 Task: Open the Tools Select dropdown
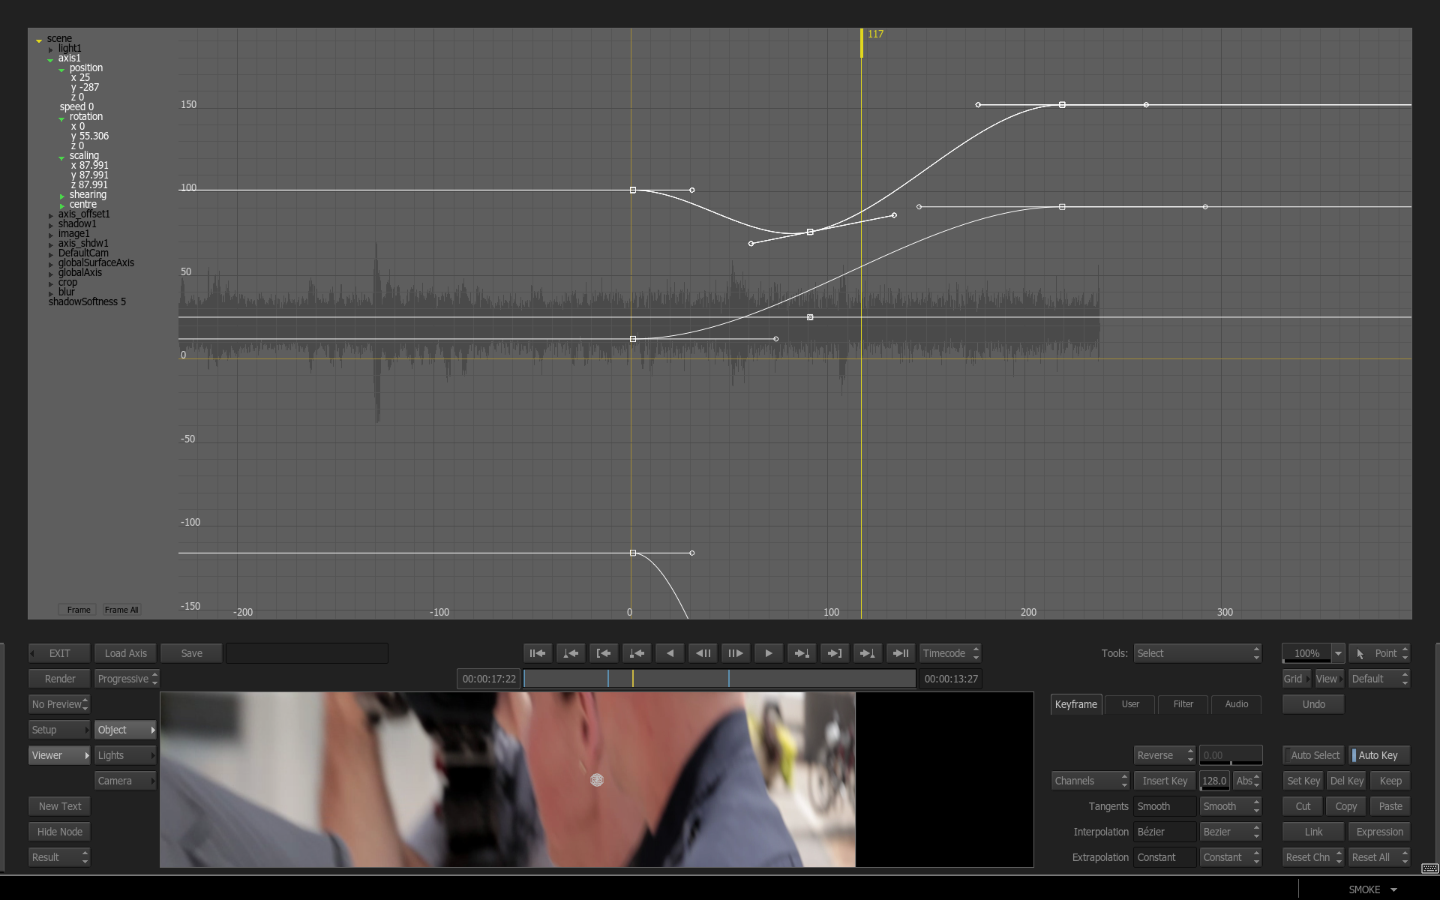point(1197,653)
